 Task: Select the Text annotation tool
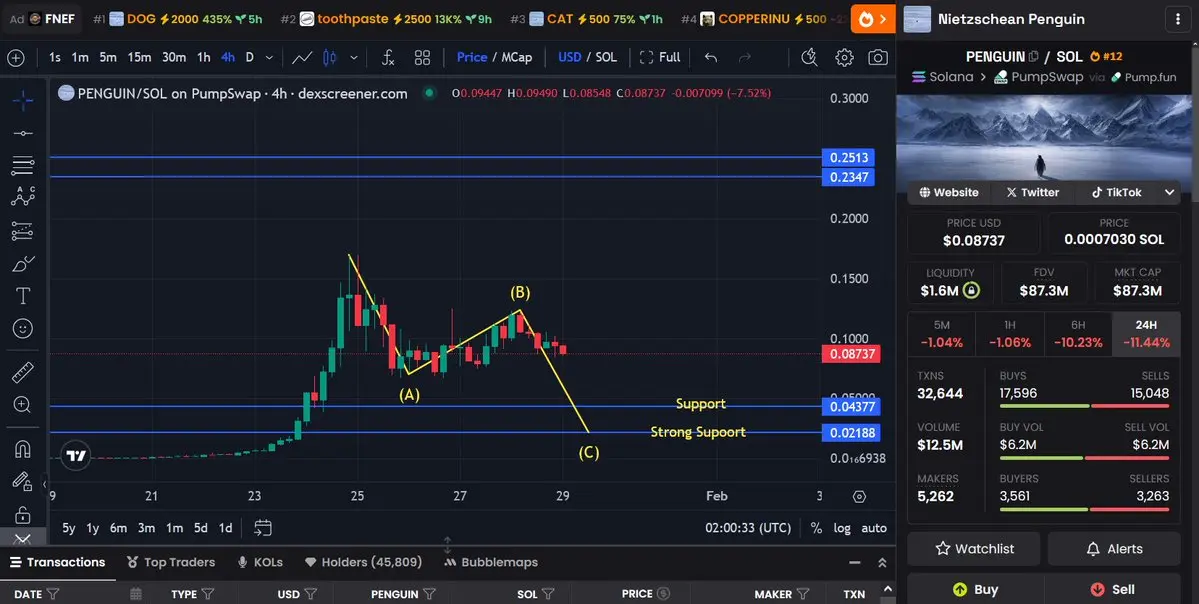point(23,296)
